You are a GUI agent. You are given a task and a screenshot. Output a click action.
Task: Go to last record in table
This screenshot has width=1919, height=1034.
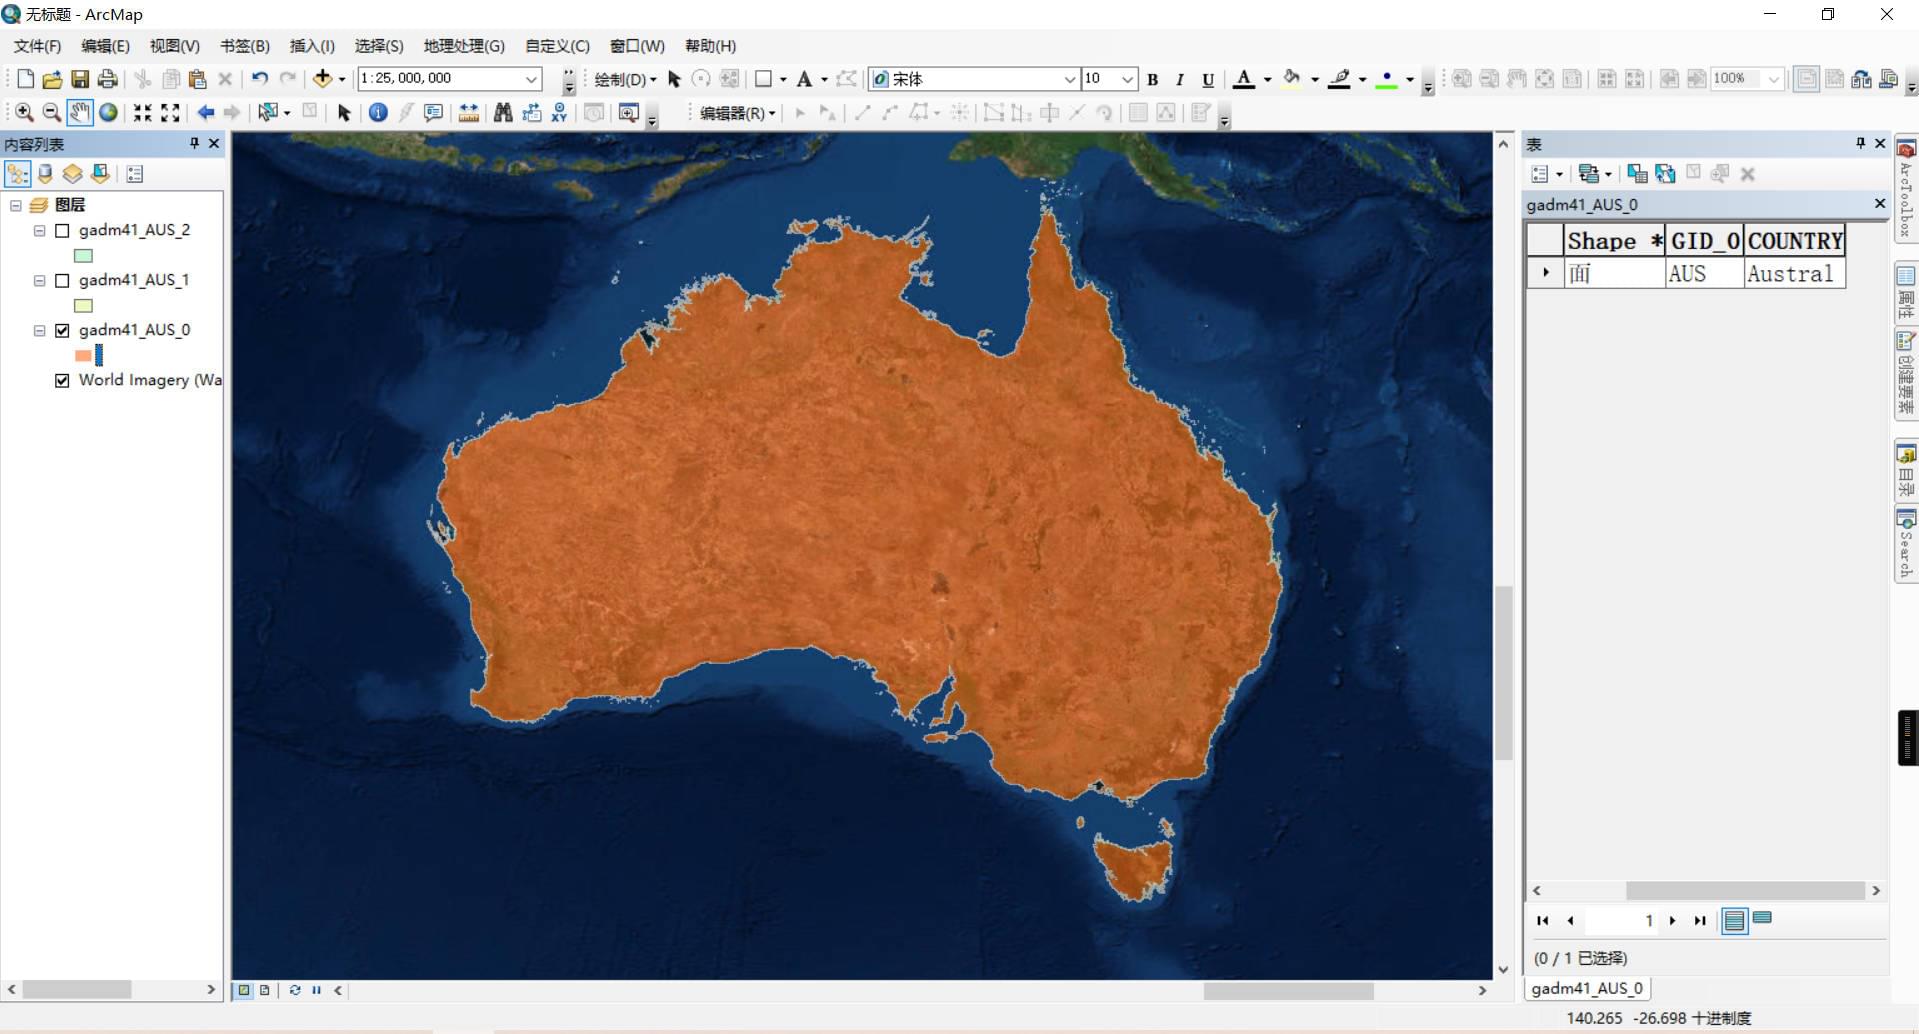pyautogui.click(x=1699, y=920)
